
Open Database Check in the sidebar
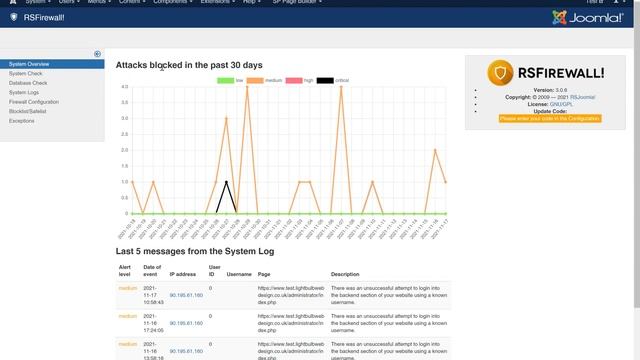click(x=28, y=83)
